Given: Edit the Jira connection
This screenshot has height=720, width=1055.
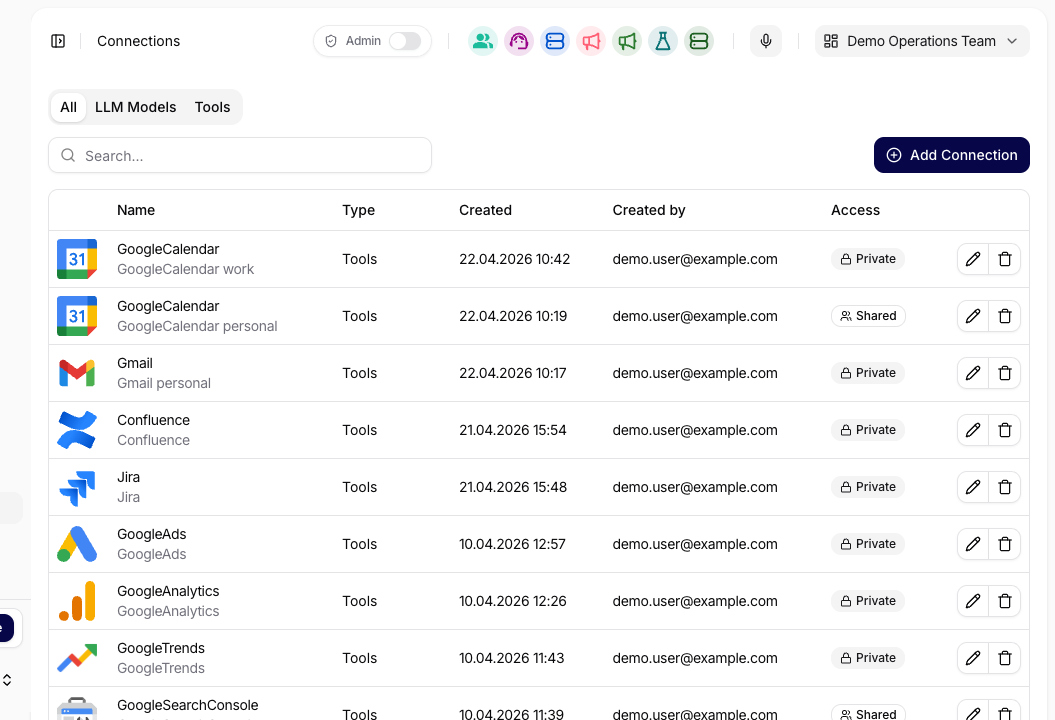Looking at the screenshot, I should [x=973, y=487].
